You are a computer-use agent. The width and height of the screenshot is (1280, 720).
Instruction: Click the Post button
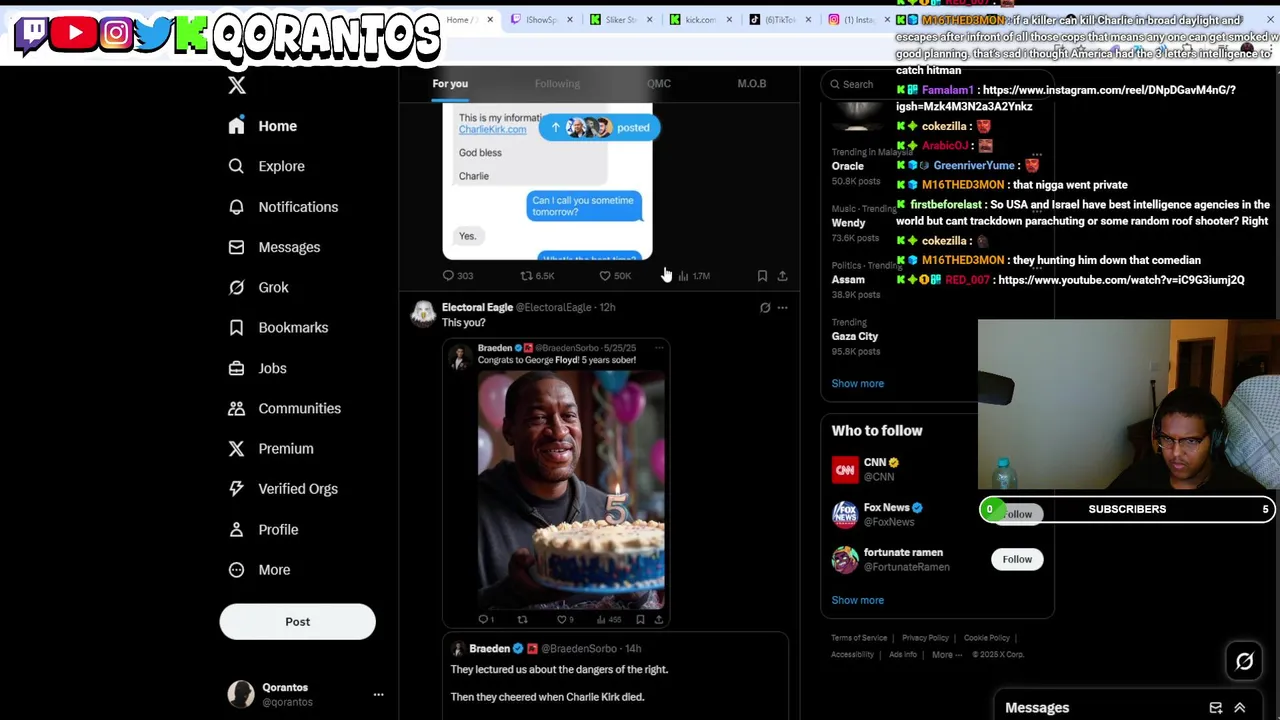click(x=297, y=622)
